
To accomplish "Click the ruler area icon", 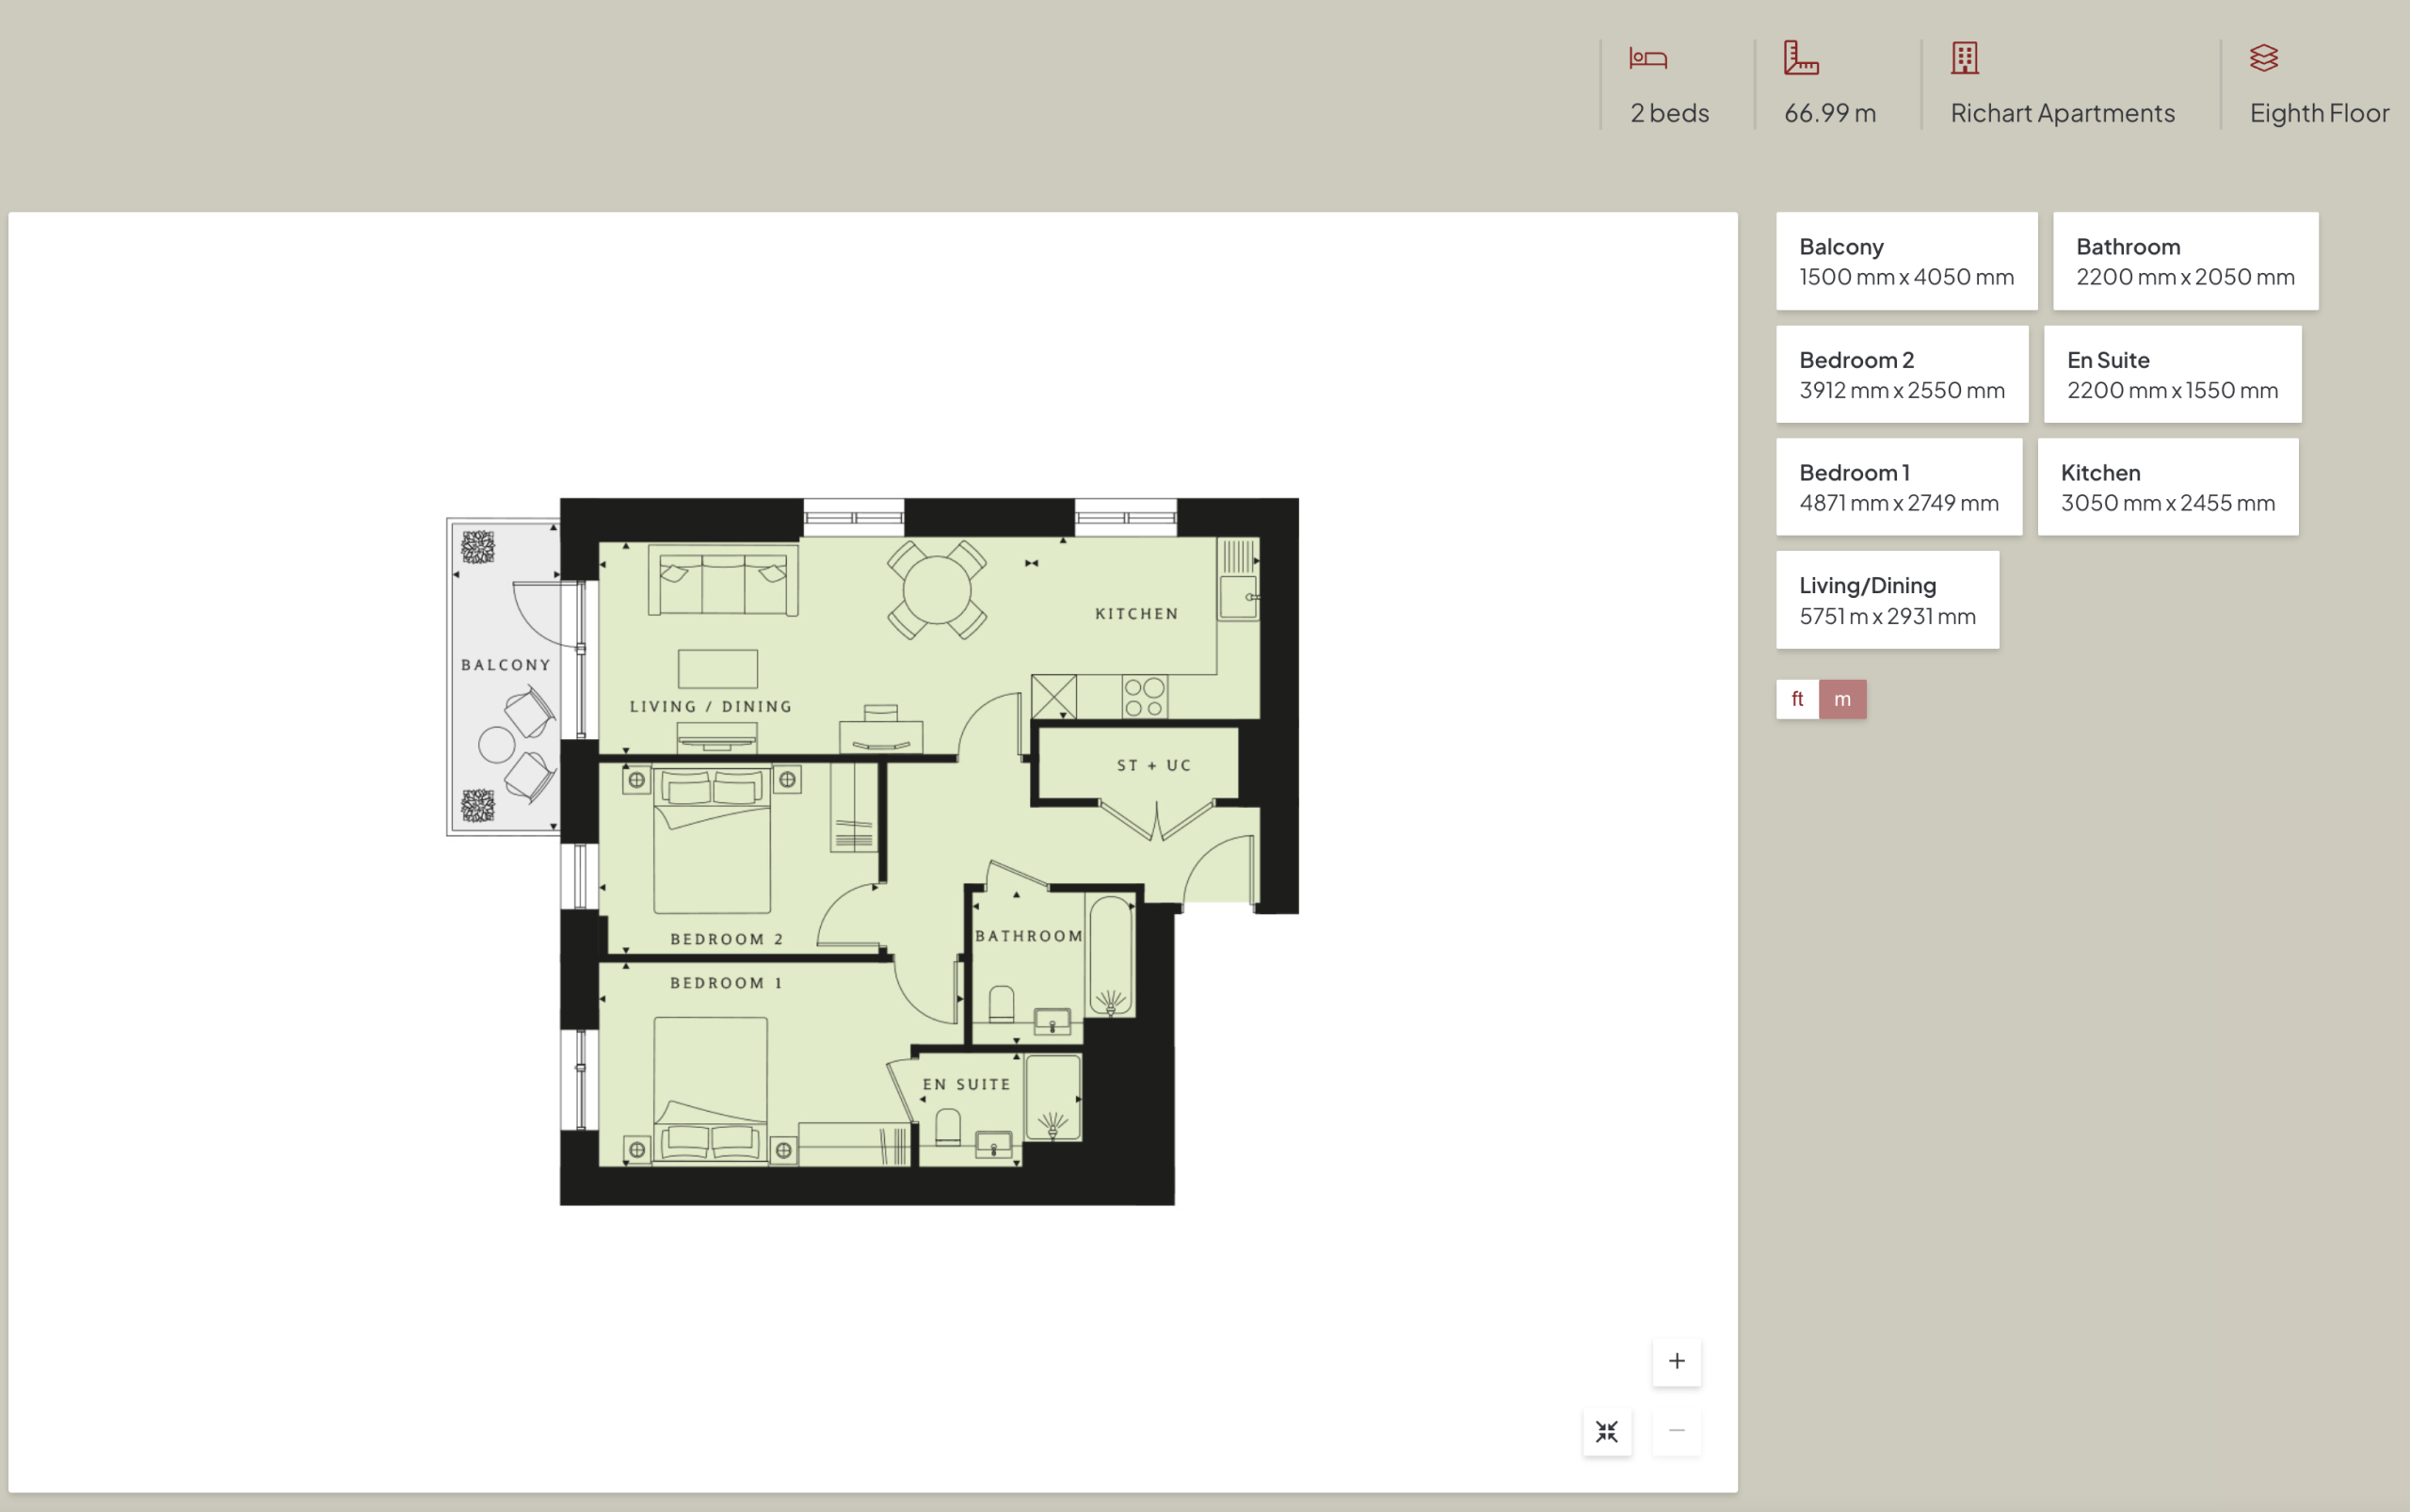I will [1800, 58].
